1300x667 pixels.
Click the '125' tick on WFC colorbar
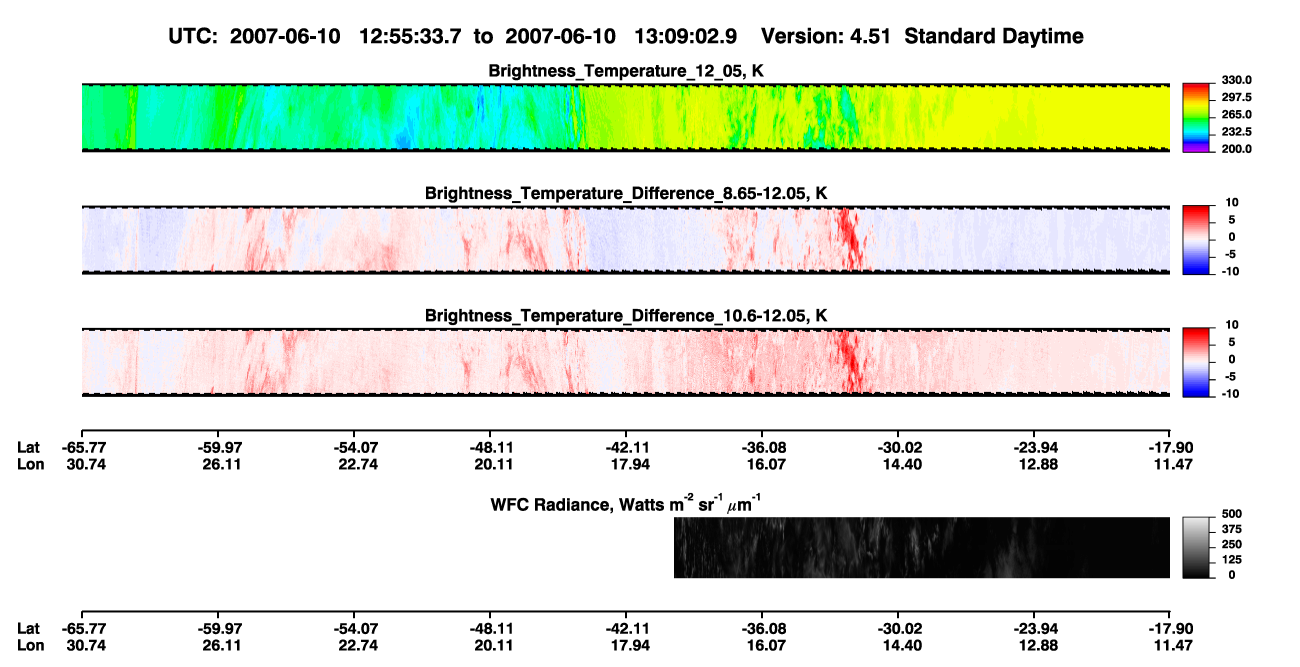pyautogui.click(x=1231, y=560)
